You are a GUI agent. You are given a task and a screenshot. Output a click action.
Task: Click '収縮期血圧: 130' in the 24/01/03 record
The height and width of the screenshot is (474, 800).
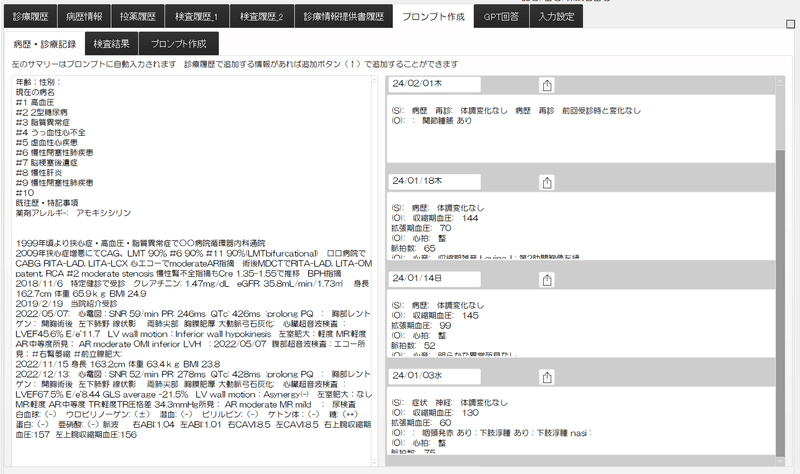(435, 412)
